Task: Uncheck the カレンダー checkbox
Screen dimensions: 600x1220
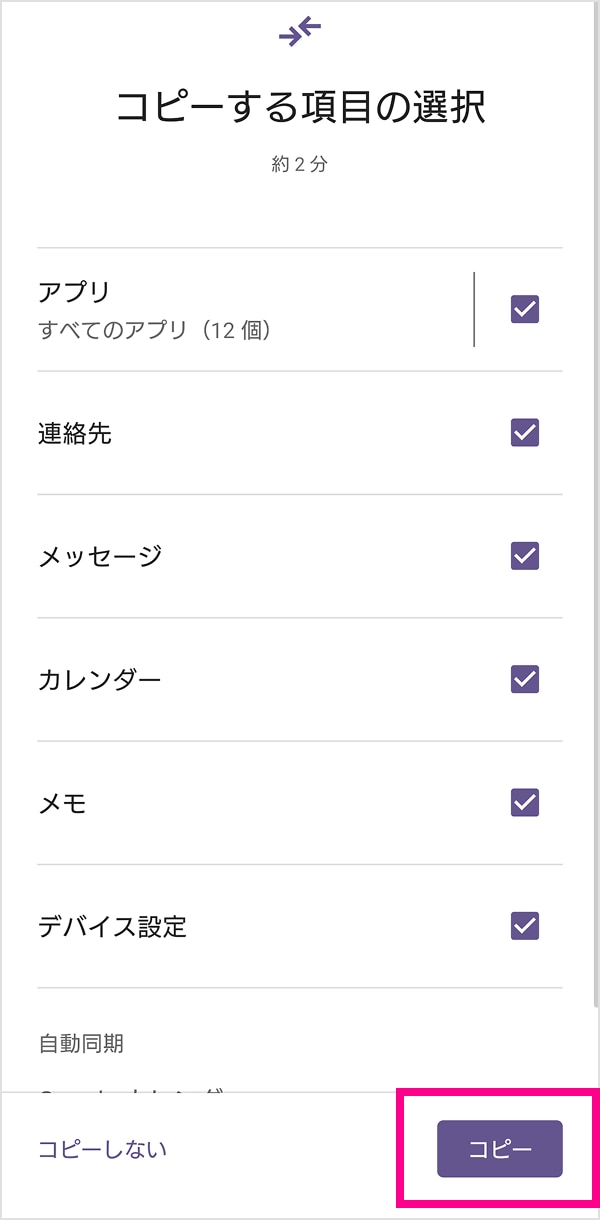Action: coord(525,680)
